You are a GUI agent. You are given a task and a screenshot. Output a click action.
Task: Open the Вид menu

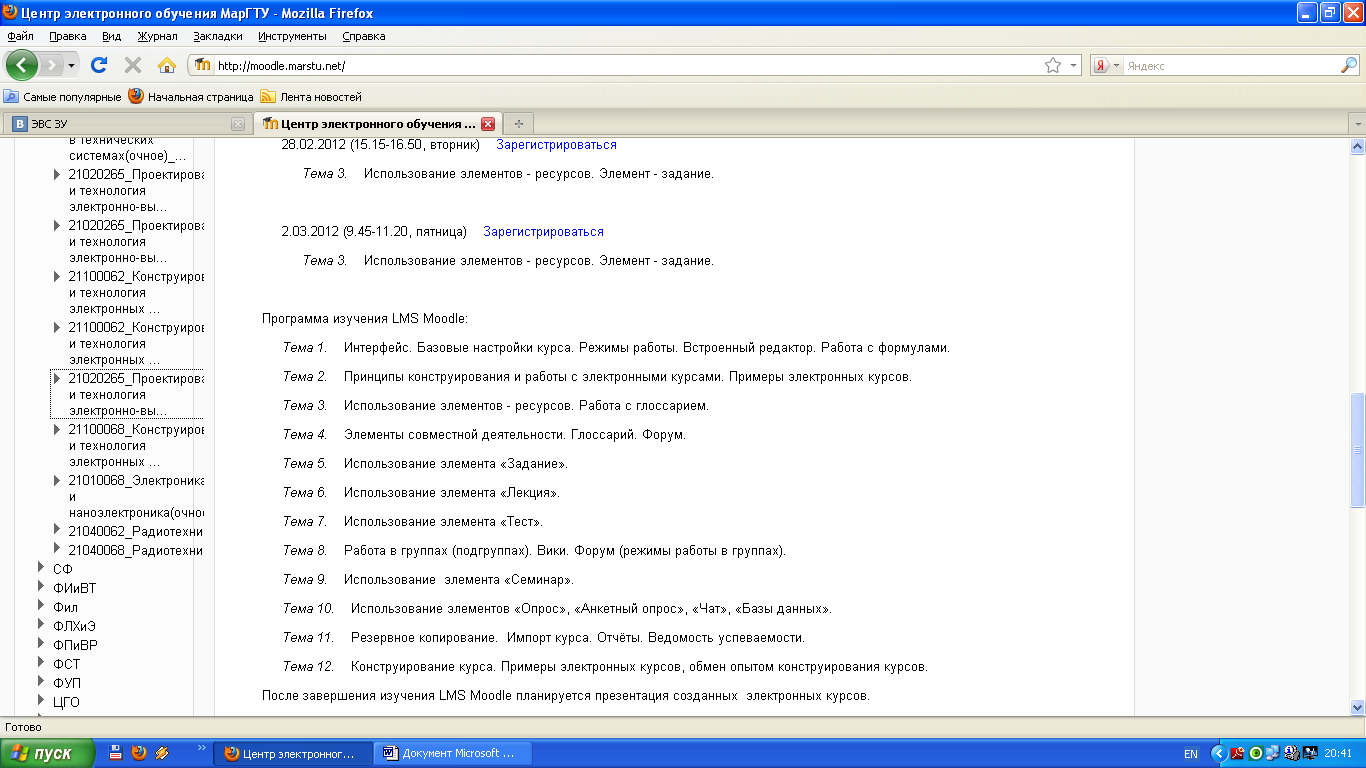pos(111,36)
